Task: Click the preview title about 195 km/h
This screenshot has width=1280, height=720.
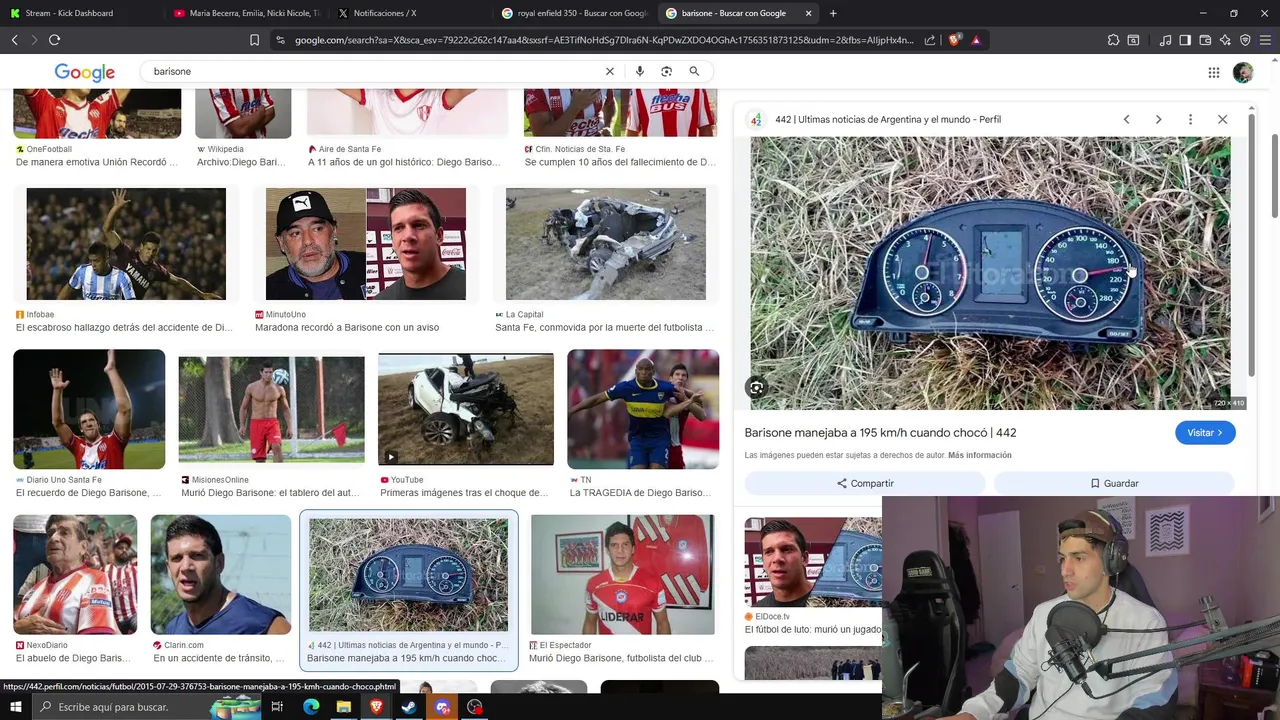Action: (x=880, y=432)
